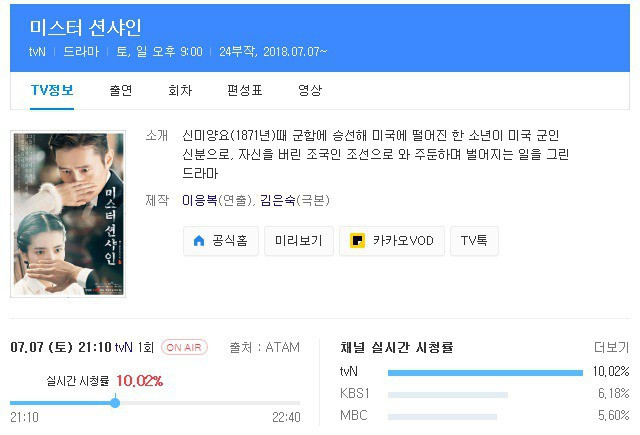Select the KBS1 row in channel ratings
Viewport: 640px width, 435px height.
(x=355, y=394)
